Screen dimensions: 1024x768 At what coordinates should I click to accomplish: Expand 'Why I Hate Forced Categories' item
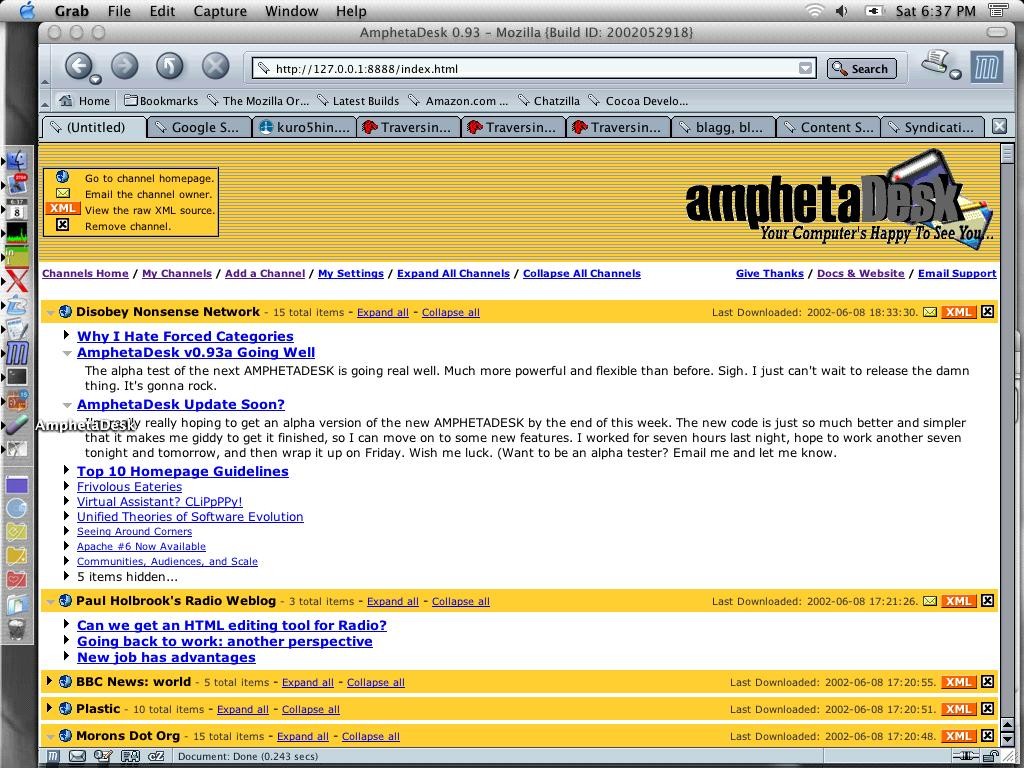click(x=67, y=336)
